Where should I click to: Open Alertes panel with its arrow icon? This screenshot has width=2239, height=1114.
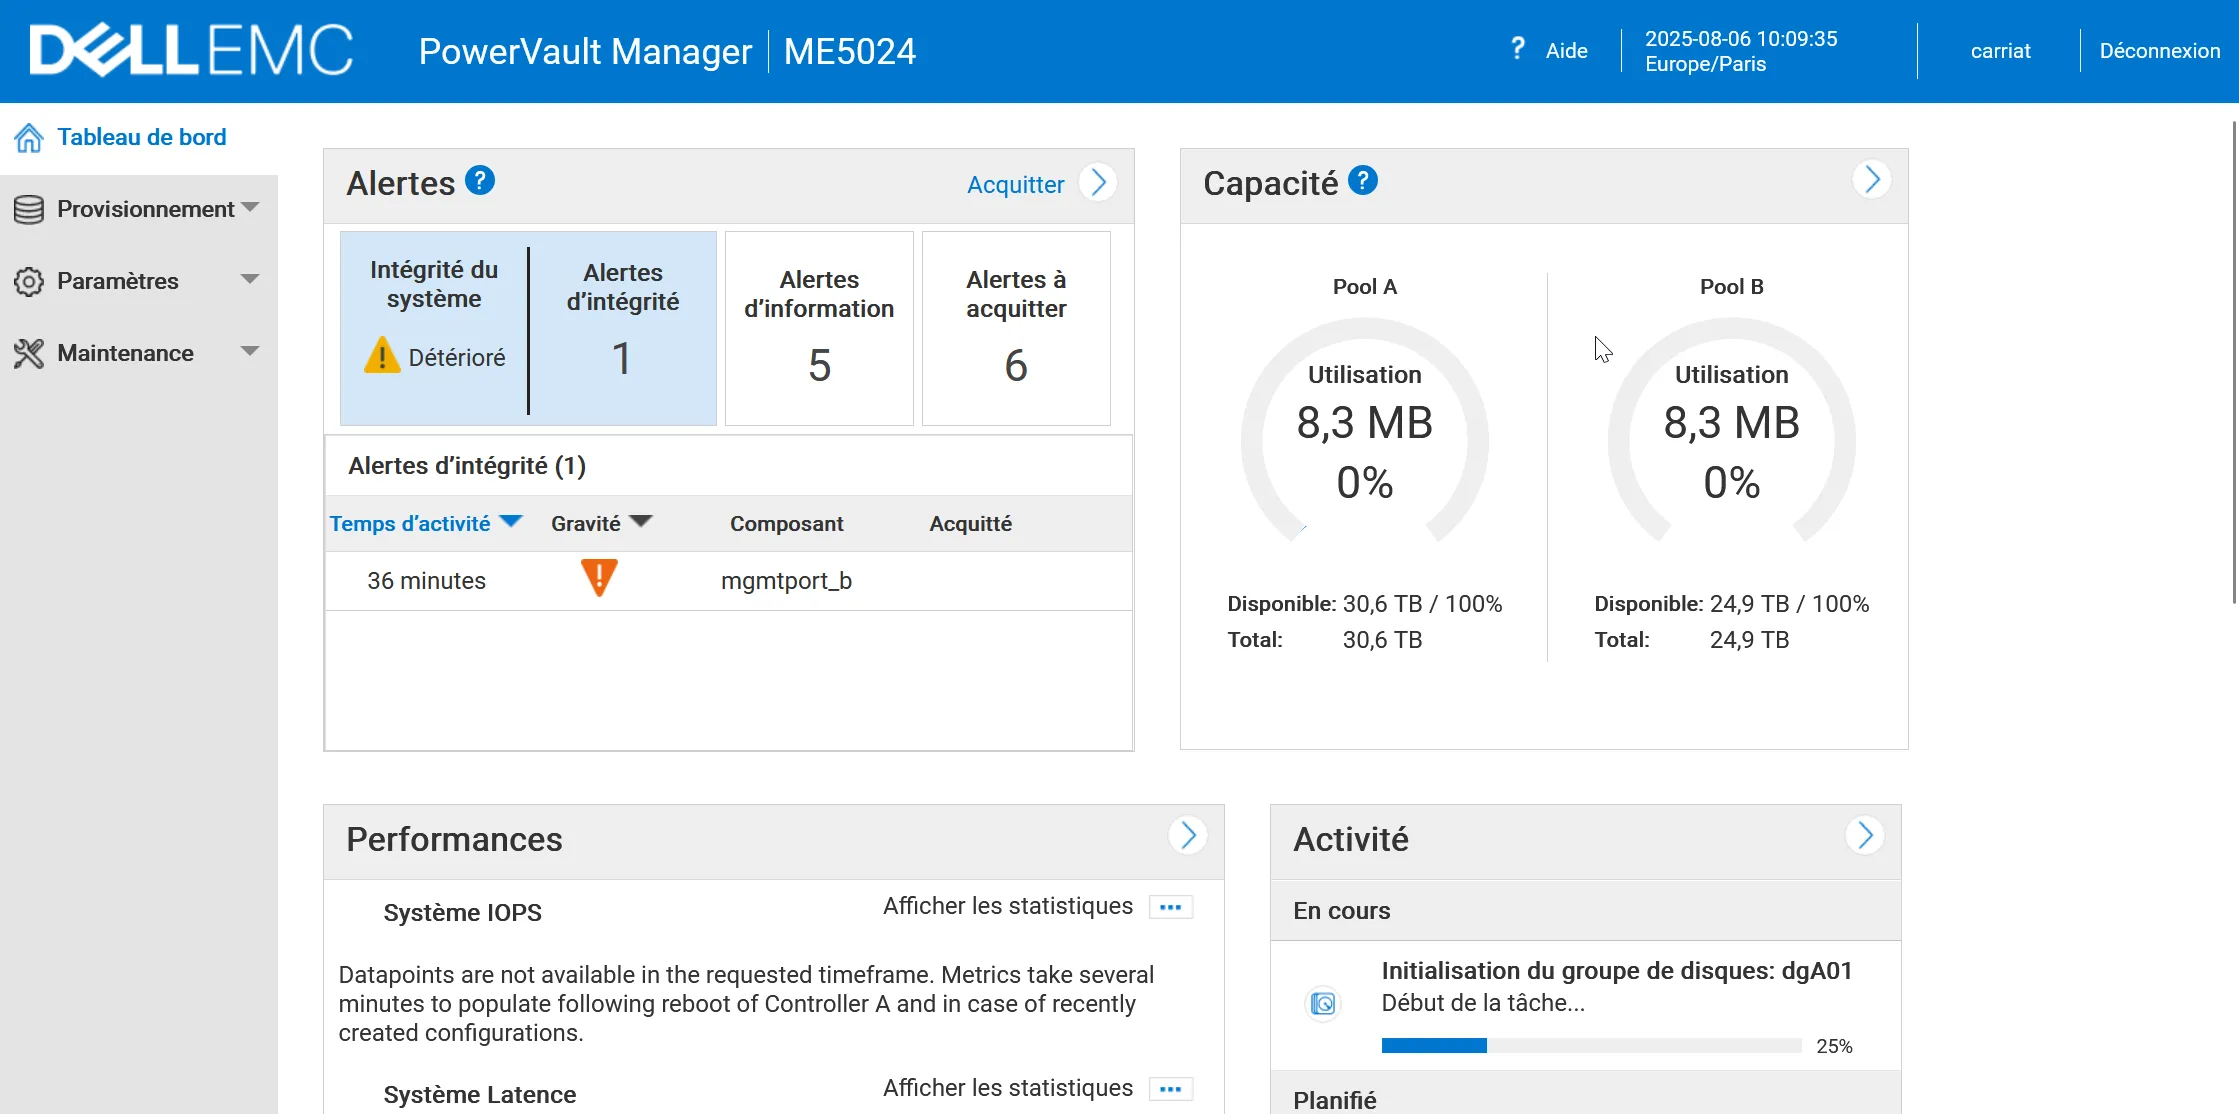(1098, 183)
